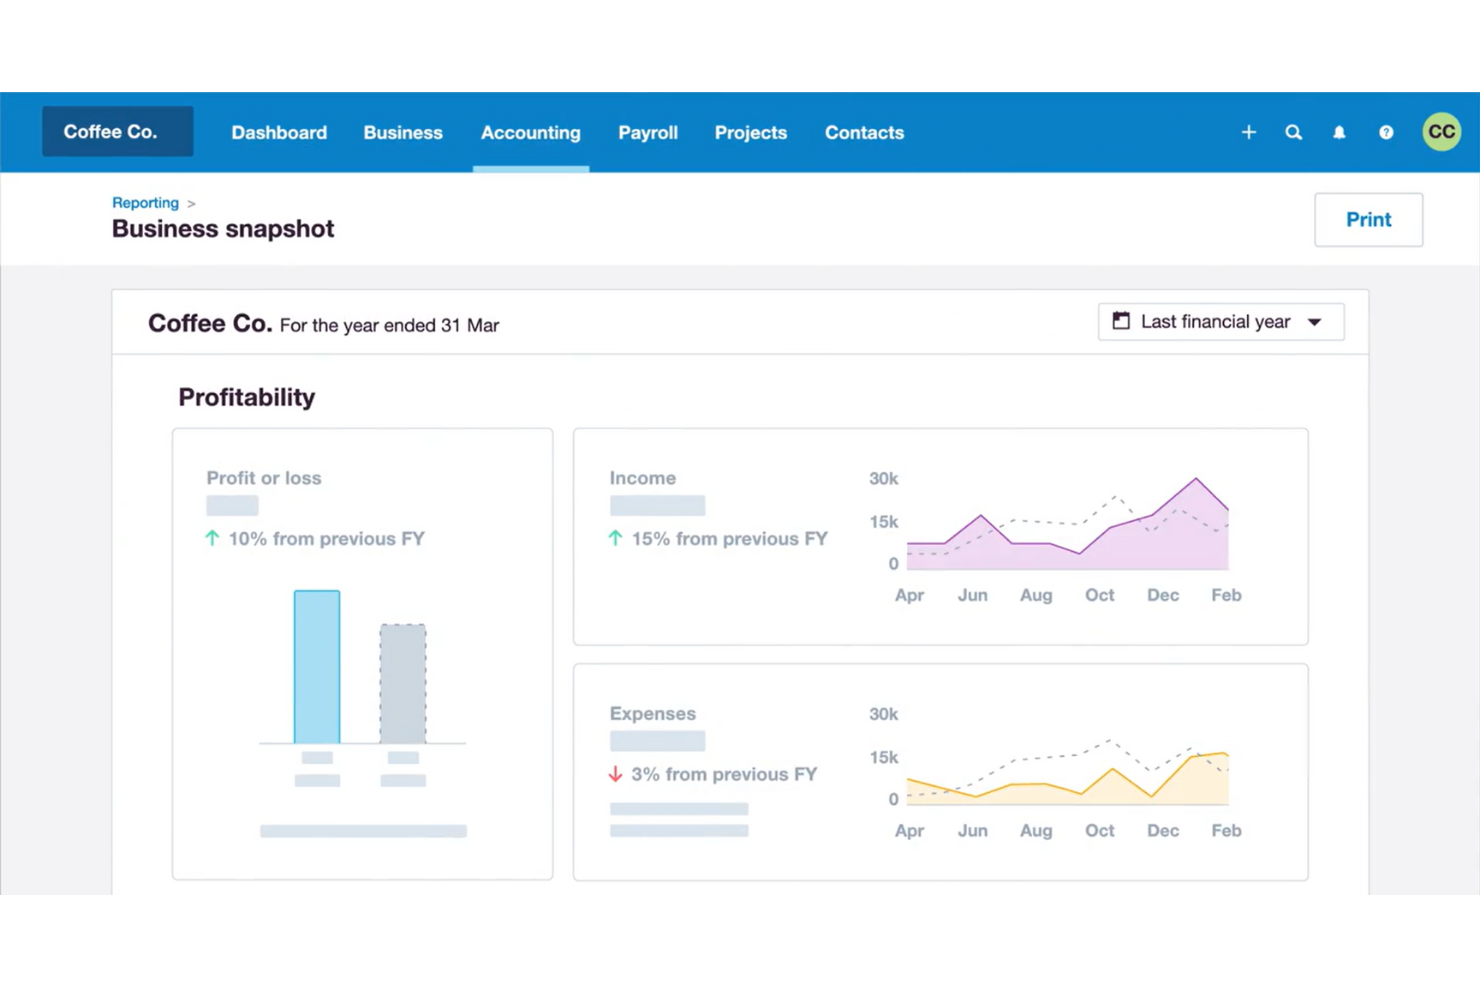Open the Projects section
The image size is (1480, 987).
[x=750, y=132]
